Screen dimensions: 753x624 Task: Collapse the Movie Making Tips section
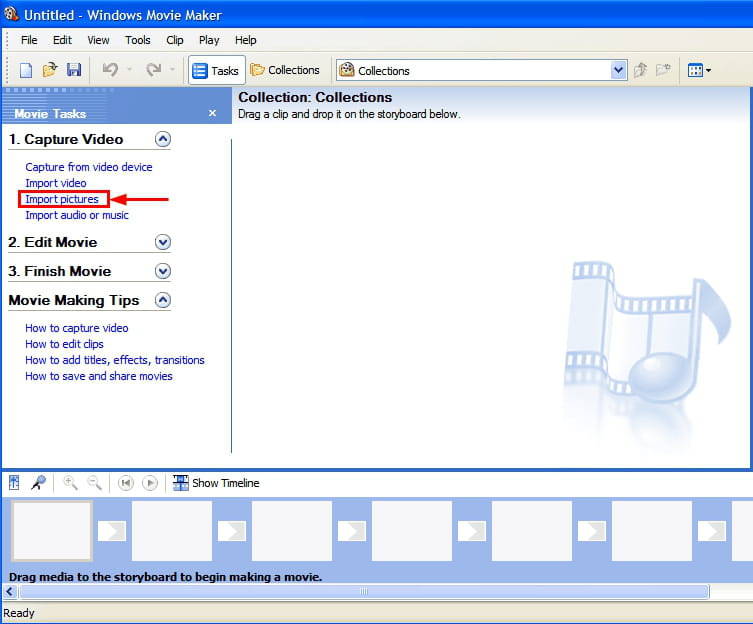[163, 300]
